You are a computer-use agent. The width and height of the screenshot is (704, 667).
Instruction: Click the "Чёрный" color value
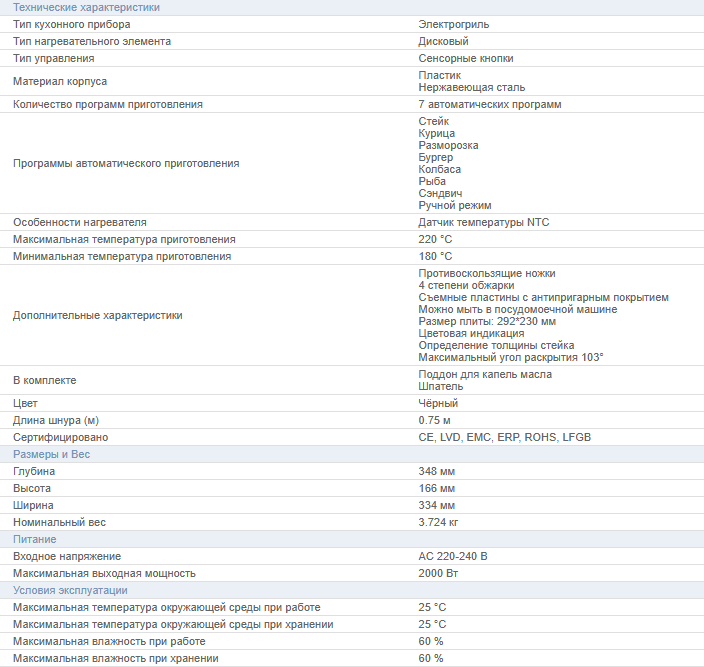point(438,403)
